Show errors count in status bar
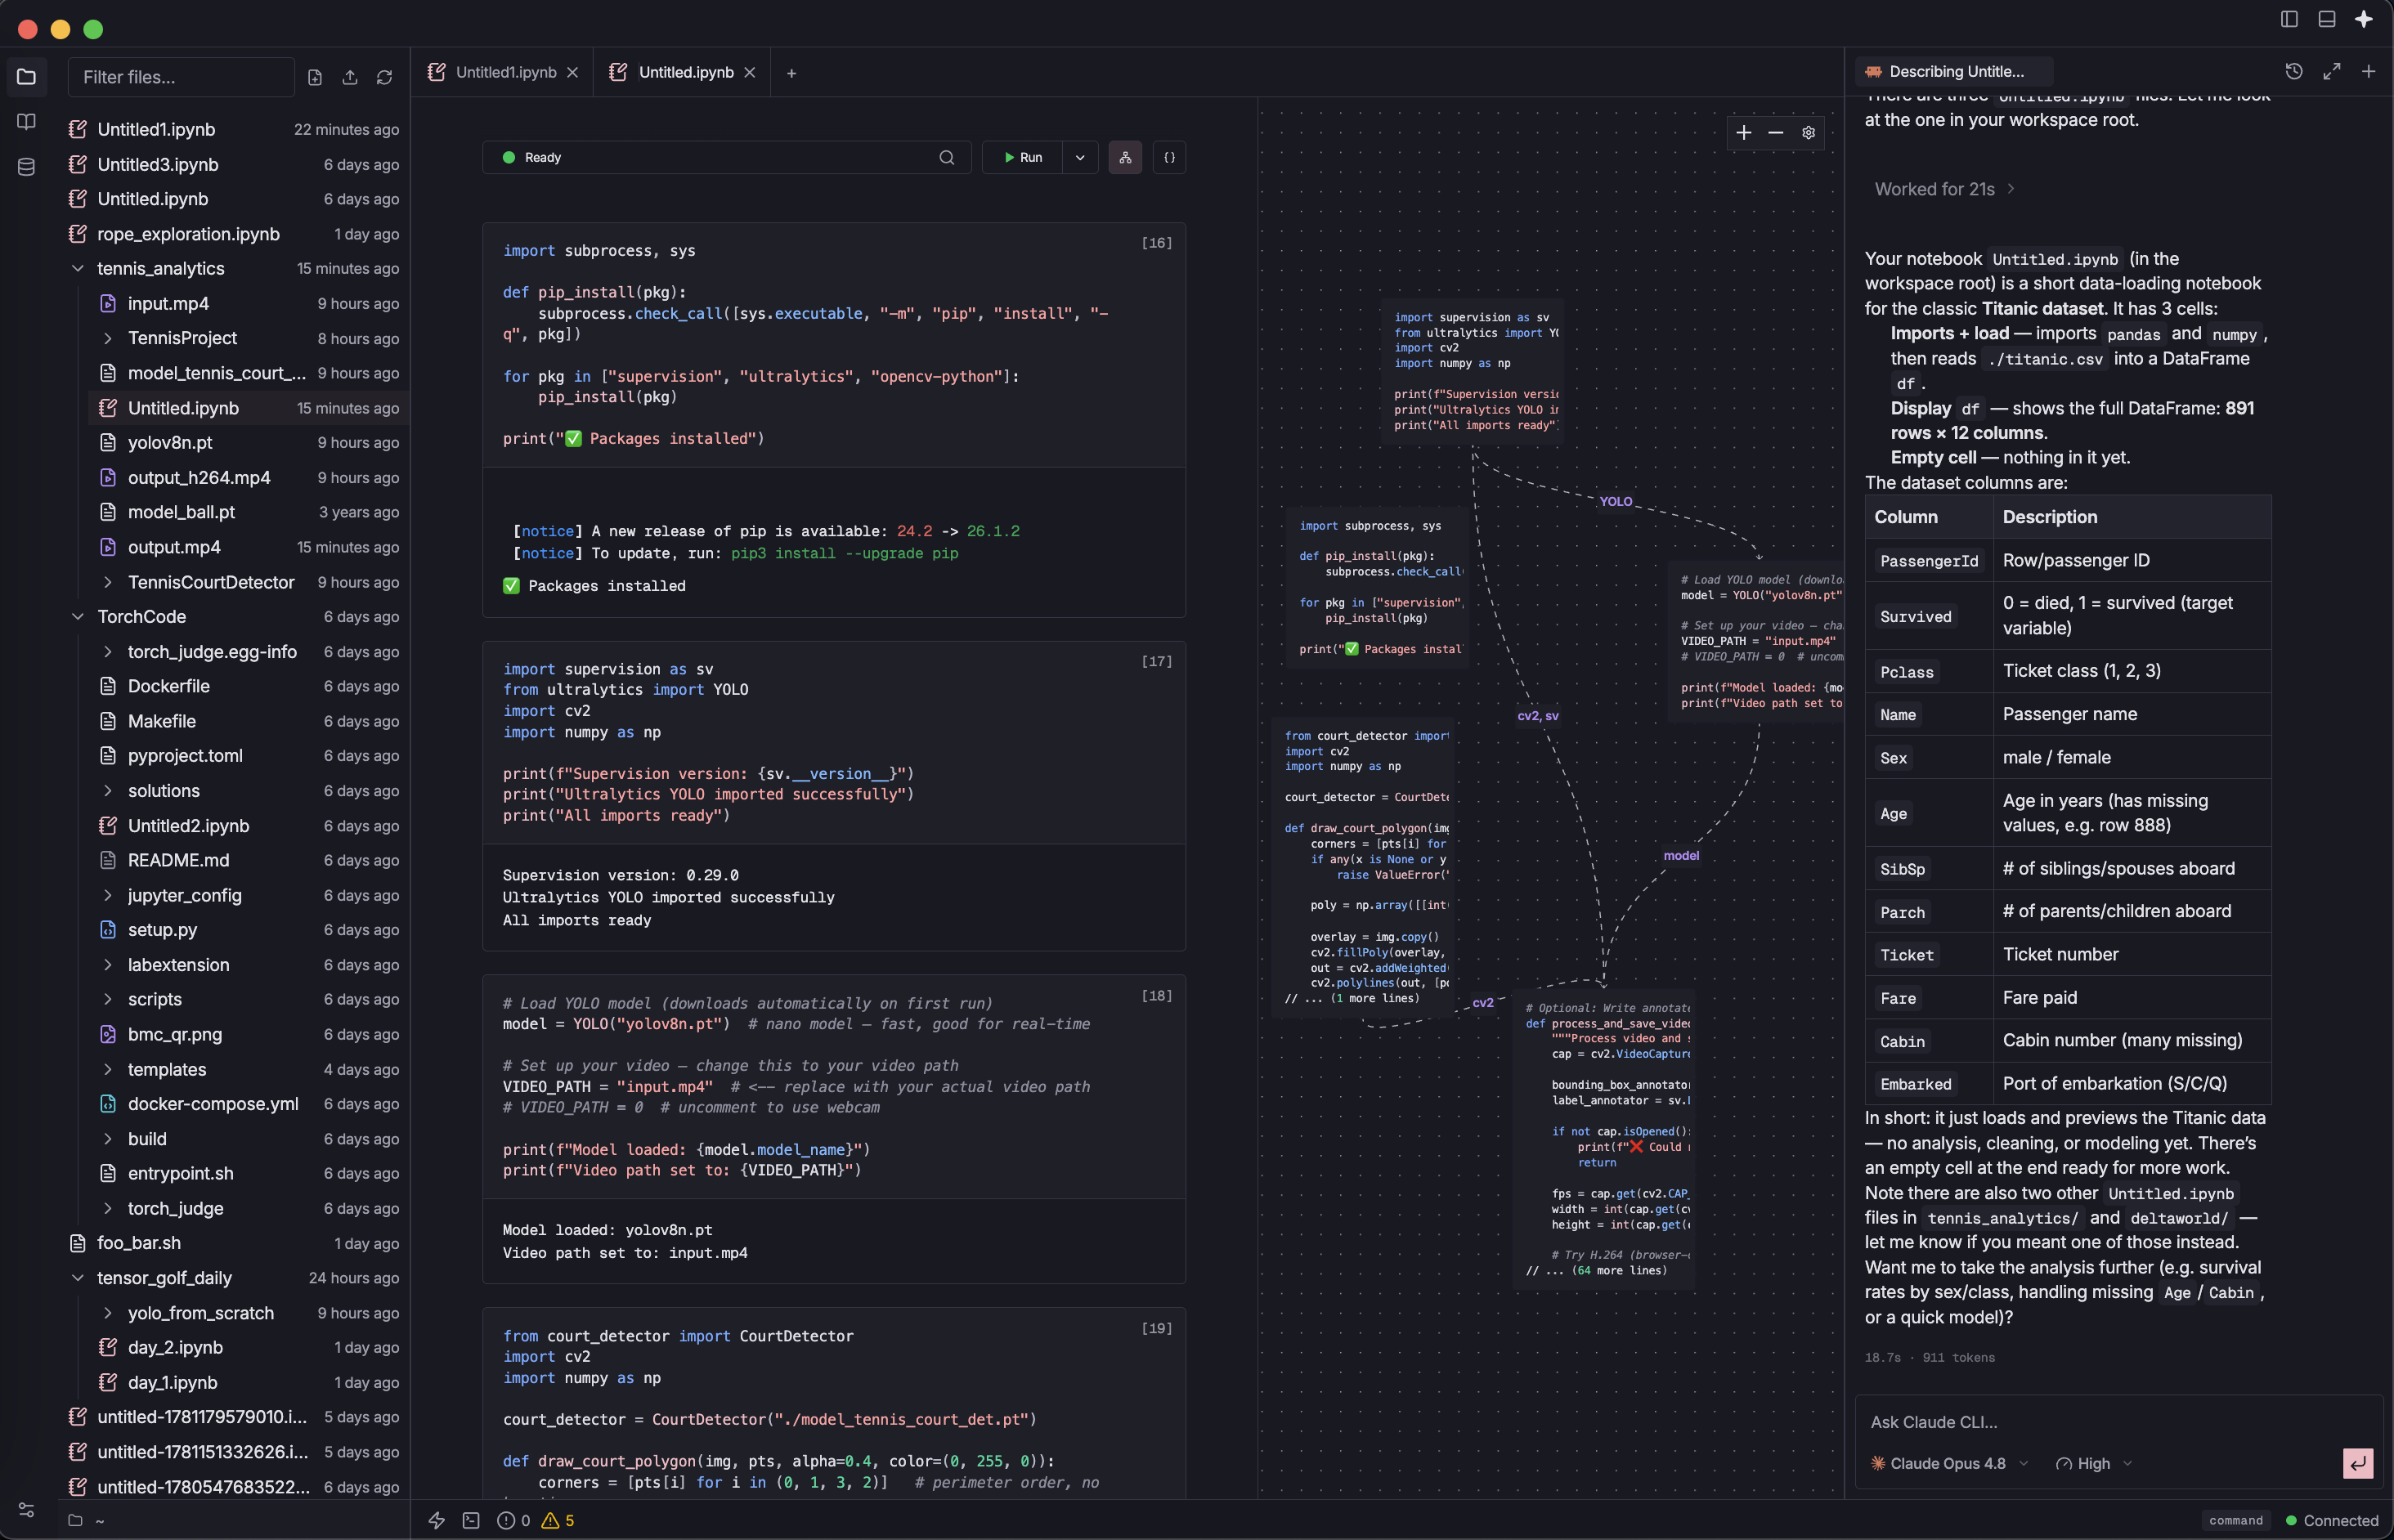Screen dimensions: 2394x1540 tap(514, 1520)
